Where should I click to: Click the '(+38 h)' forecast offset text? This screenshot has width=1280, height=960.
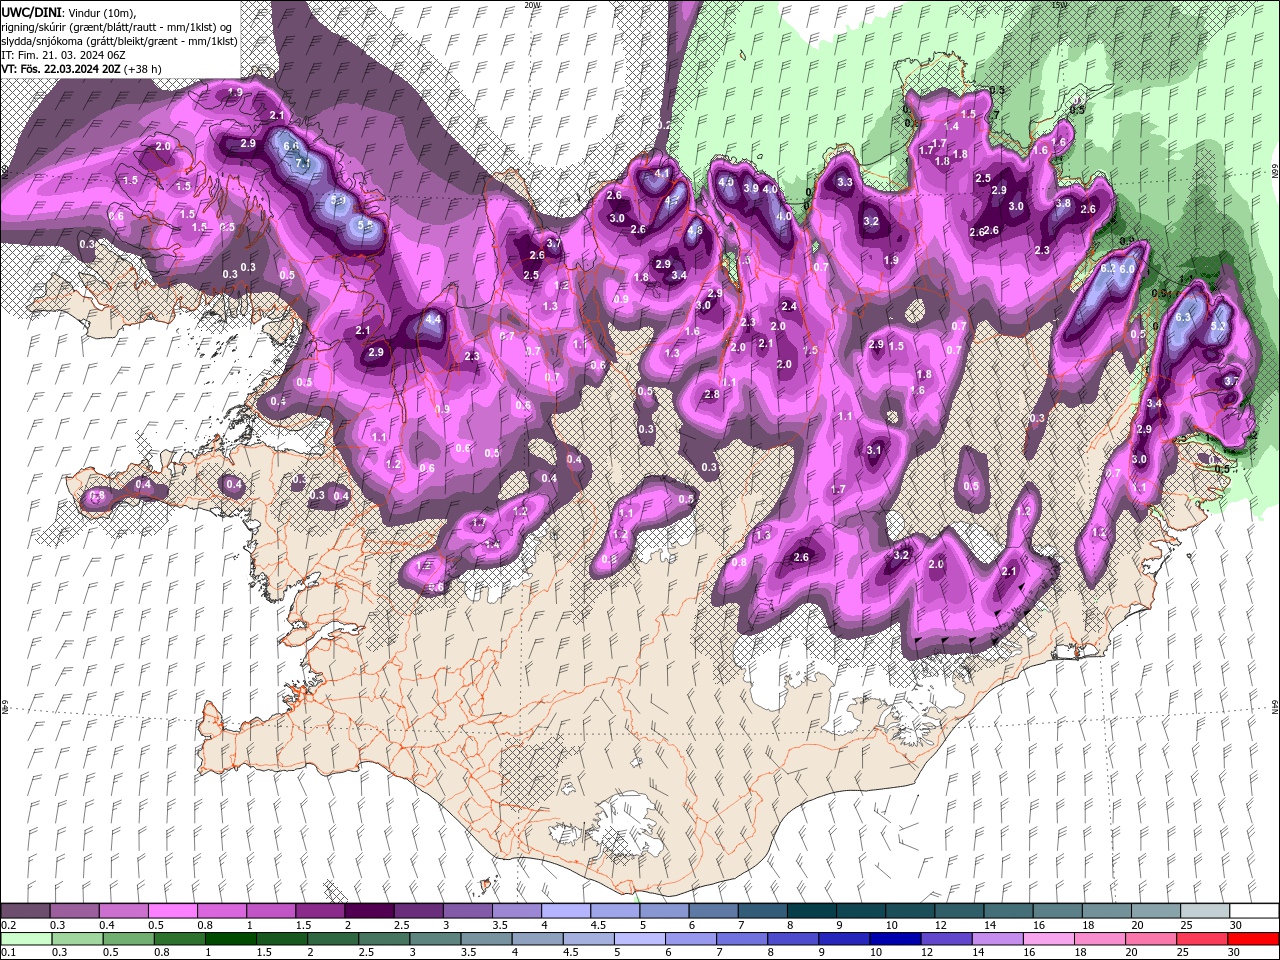point(143,69)
